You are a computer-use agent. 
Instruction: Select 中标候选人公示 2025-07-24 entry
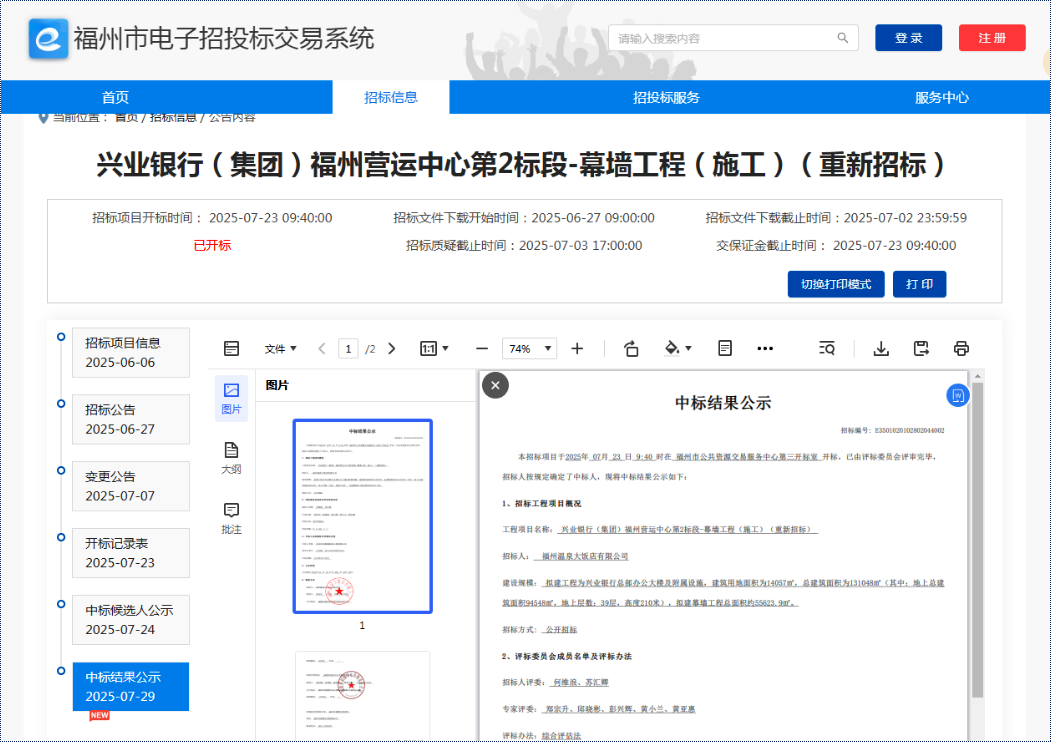click(x=131, y=620)
